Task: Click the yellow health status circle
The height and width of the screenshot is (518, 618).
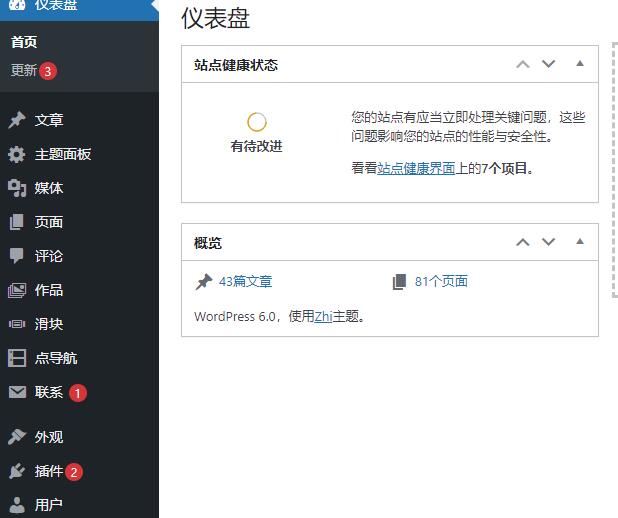Action: [x=257, y=122]
